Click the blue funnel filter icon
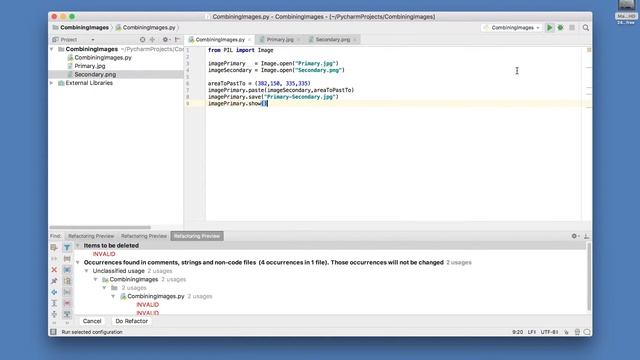Screen dimensions: 640x360 click(67, 247)
